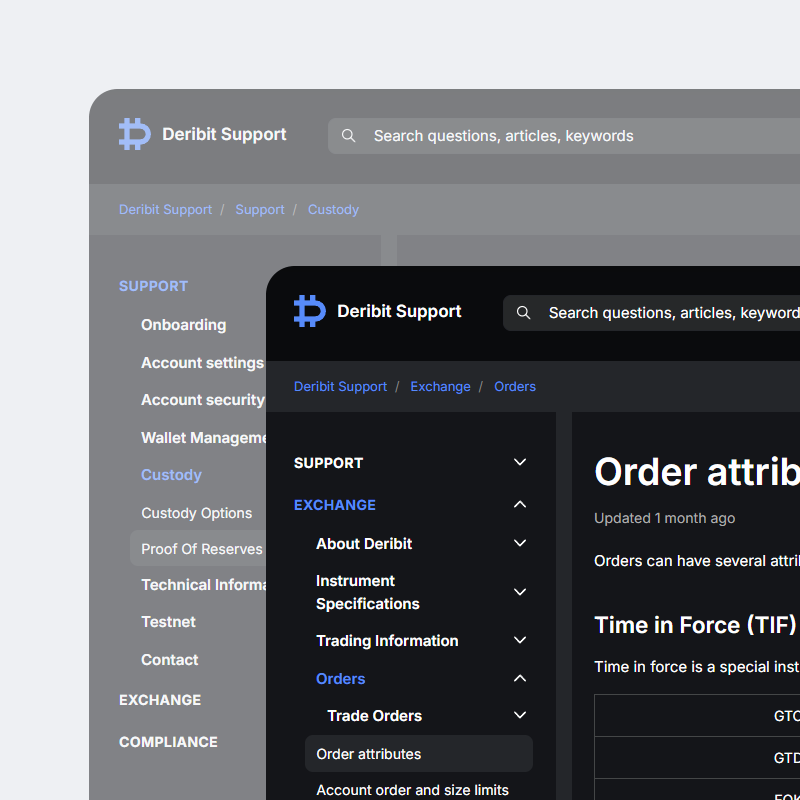Expand Trading Information chevron
800x800 pixels.
(x=520, y=640)
